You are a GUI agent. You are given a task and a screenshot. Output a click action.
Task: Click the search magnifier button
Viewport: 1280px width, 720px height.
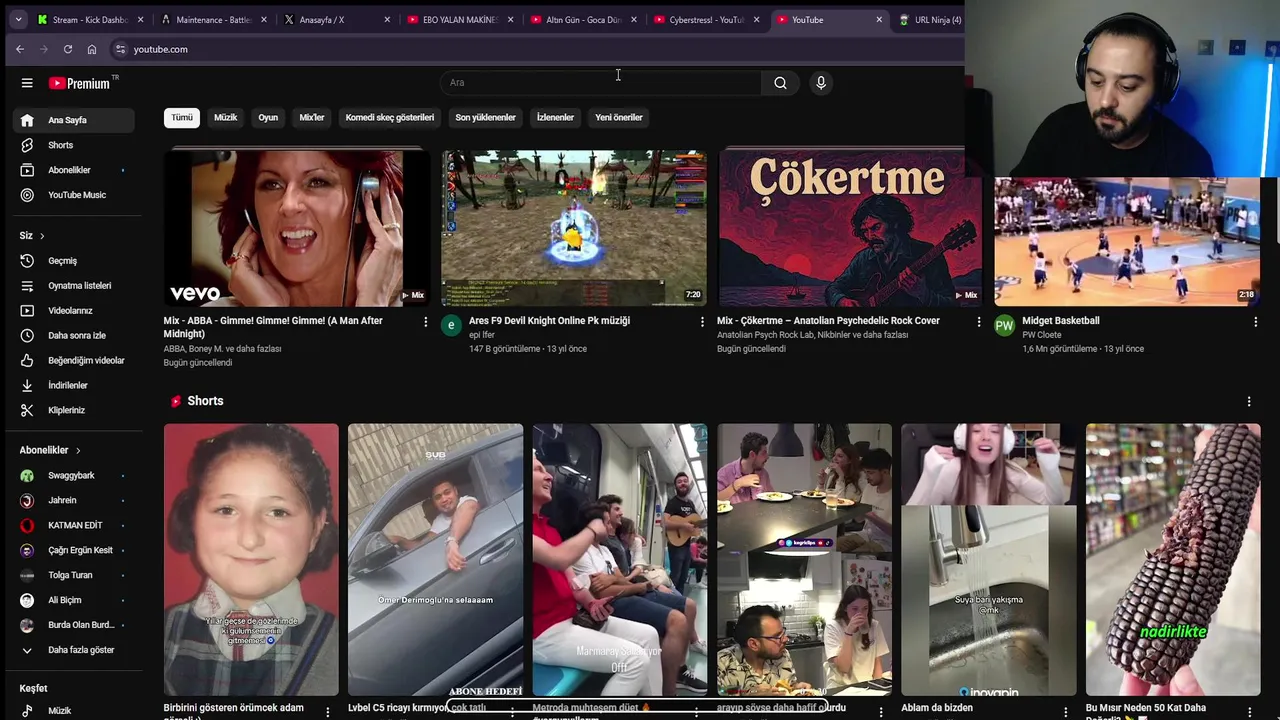pos(780,83)
